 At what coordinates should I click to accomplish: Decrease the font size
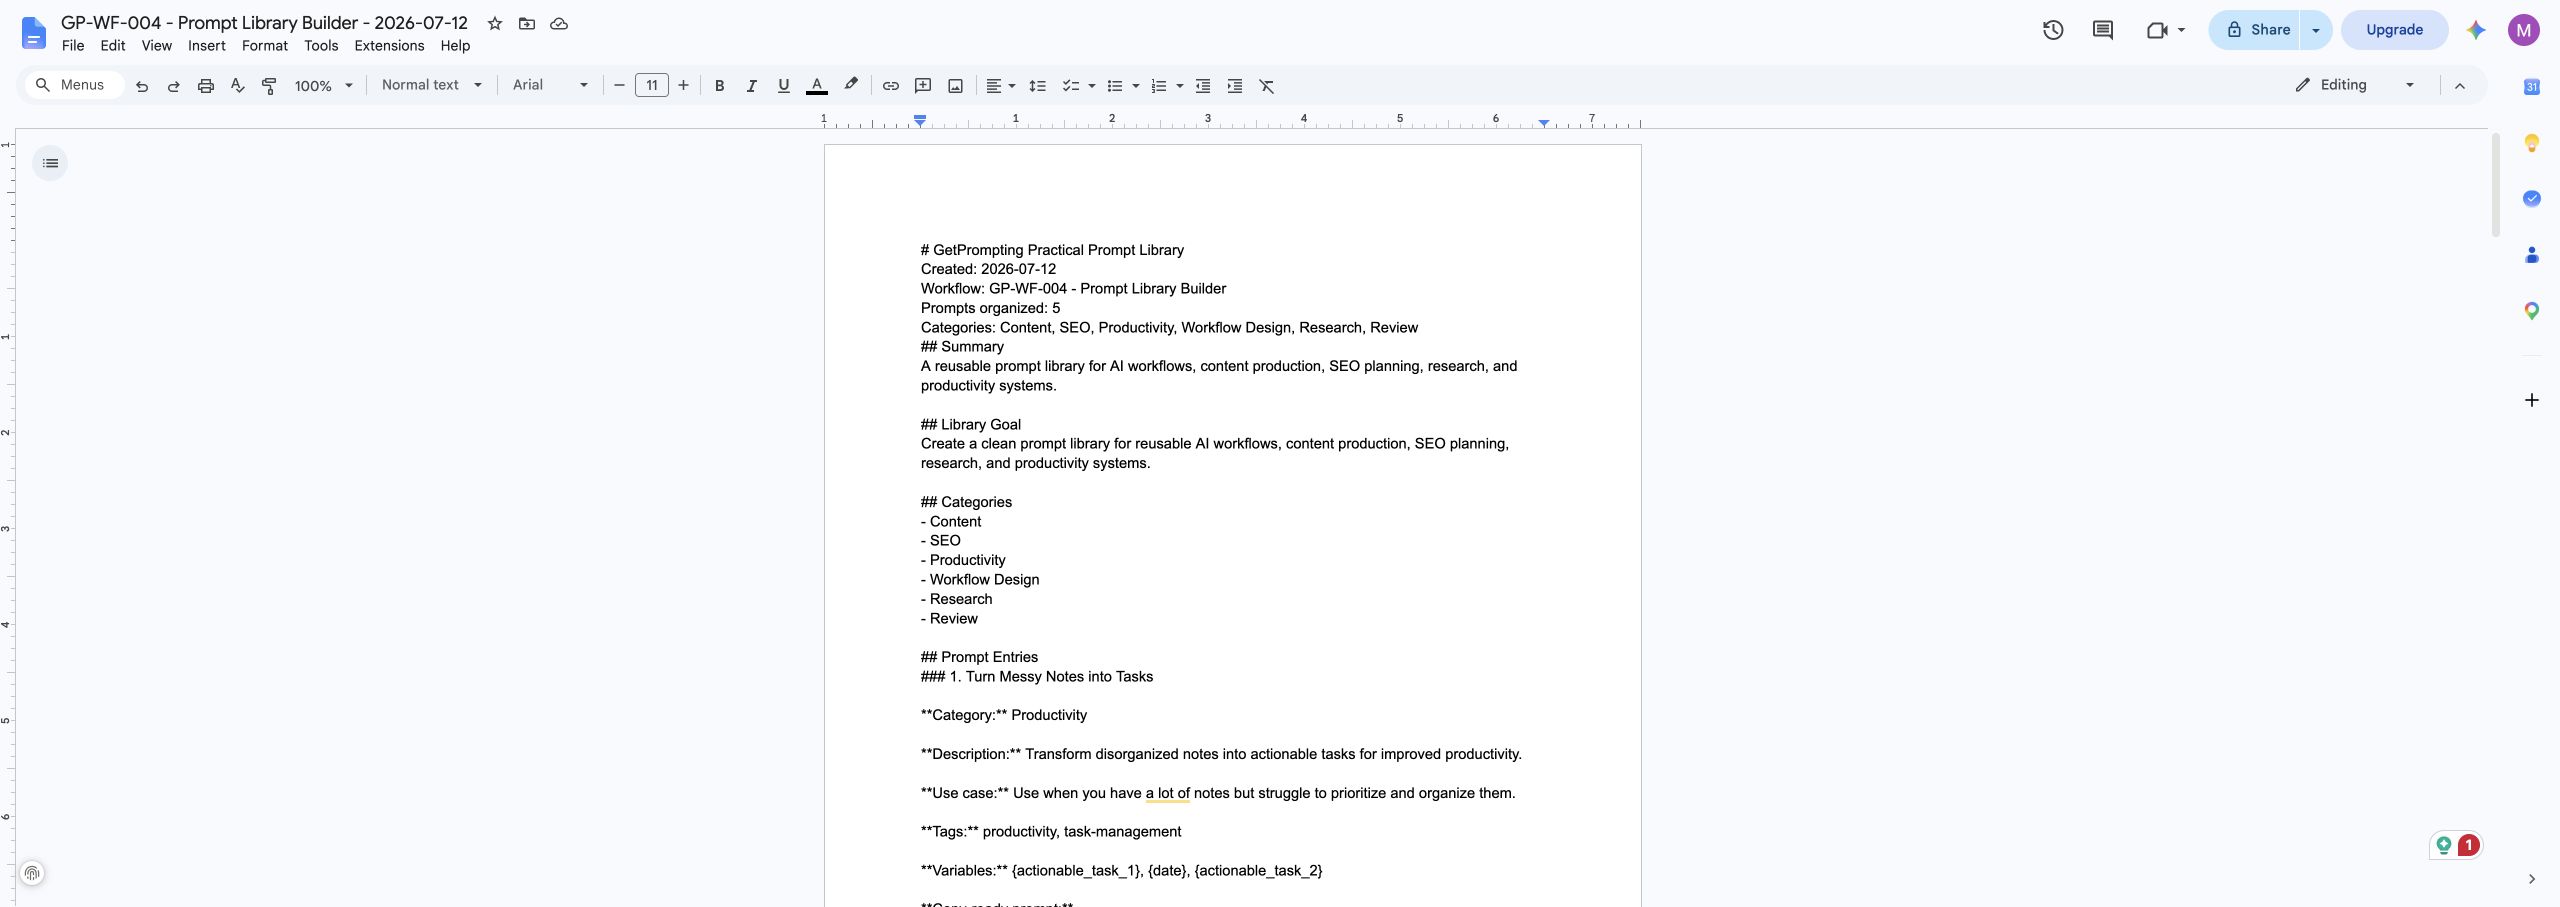coord(620,86)
